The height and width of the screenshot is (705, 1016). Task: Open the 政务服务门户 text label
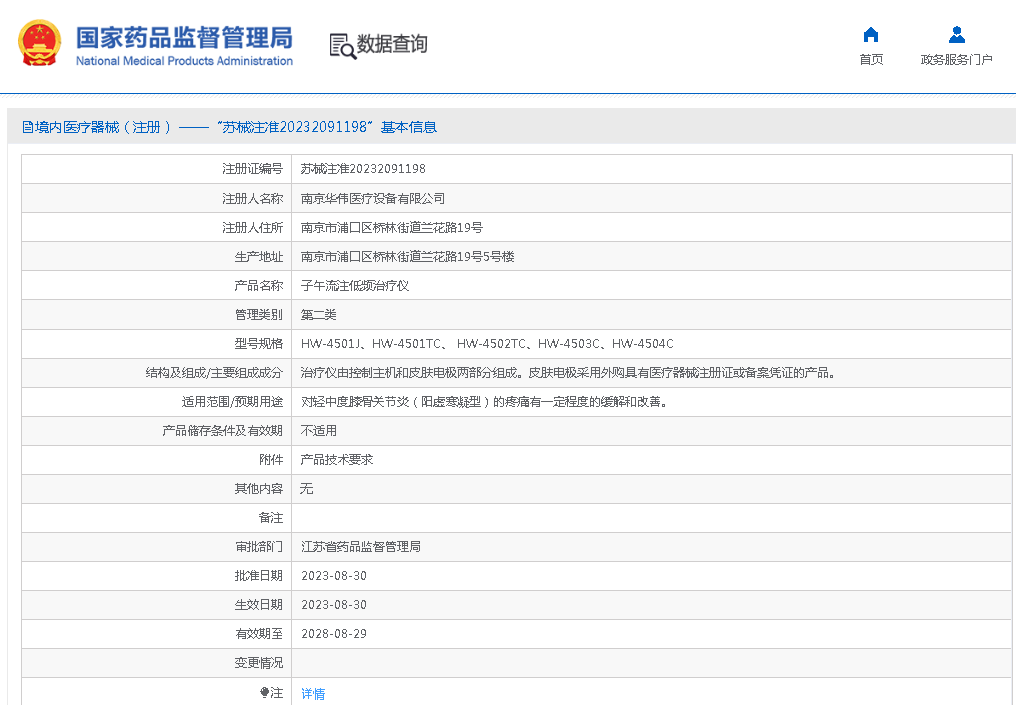point(956,60)
